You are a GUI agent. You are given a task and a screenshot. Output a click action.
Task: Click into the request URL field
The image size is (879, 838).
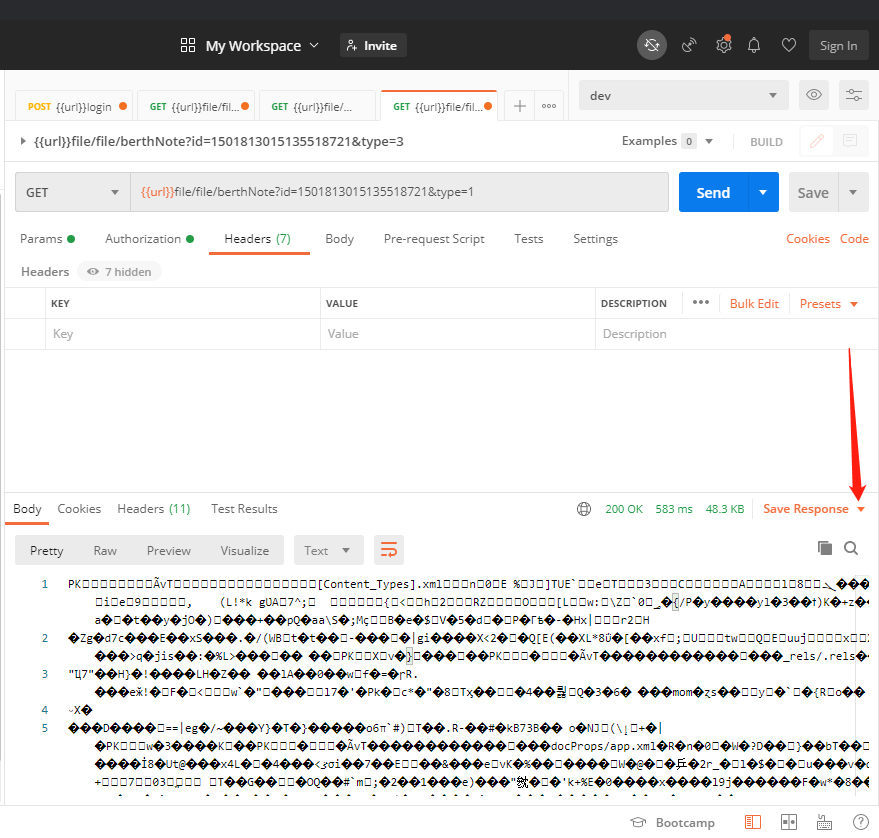tap(399, 192)
